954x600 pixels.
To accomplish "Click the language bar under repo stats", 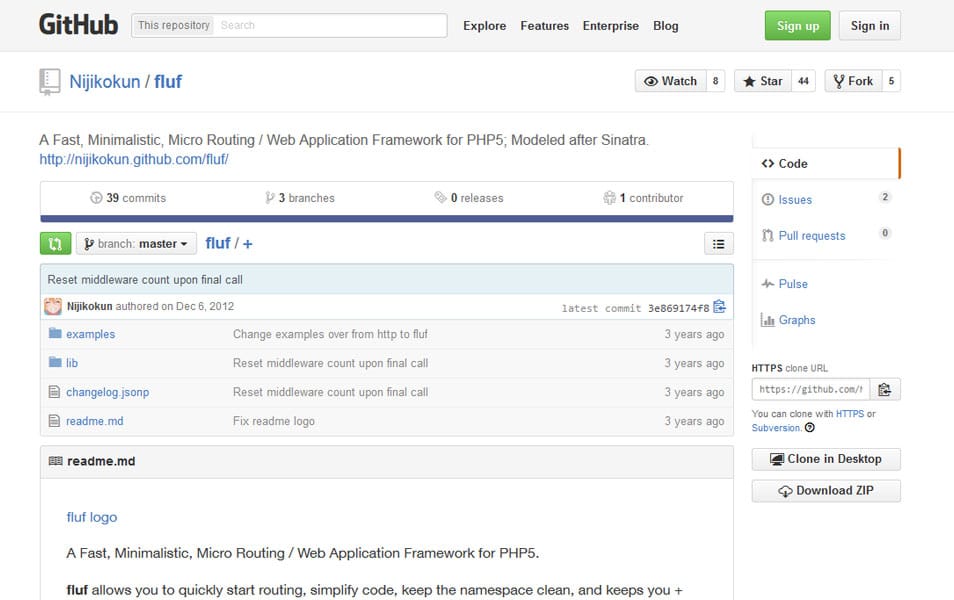I will (387, 218).
